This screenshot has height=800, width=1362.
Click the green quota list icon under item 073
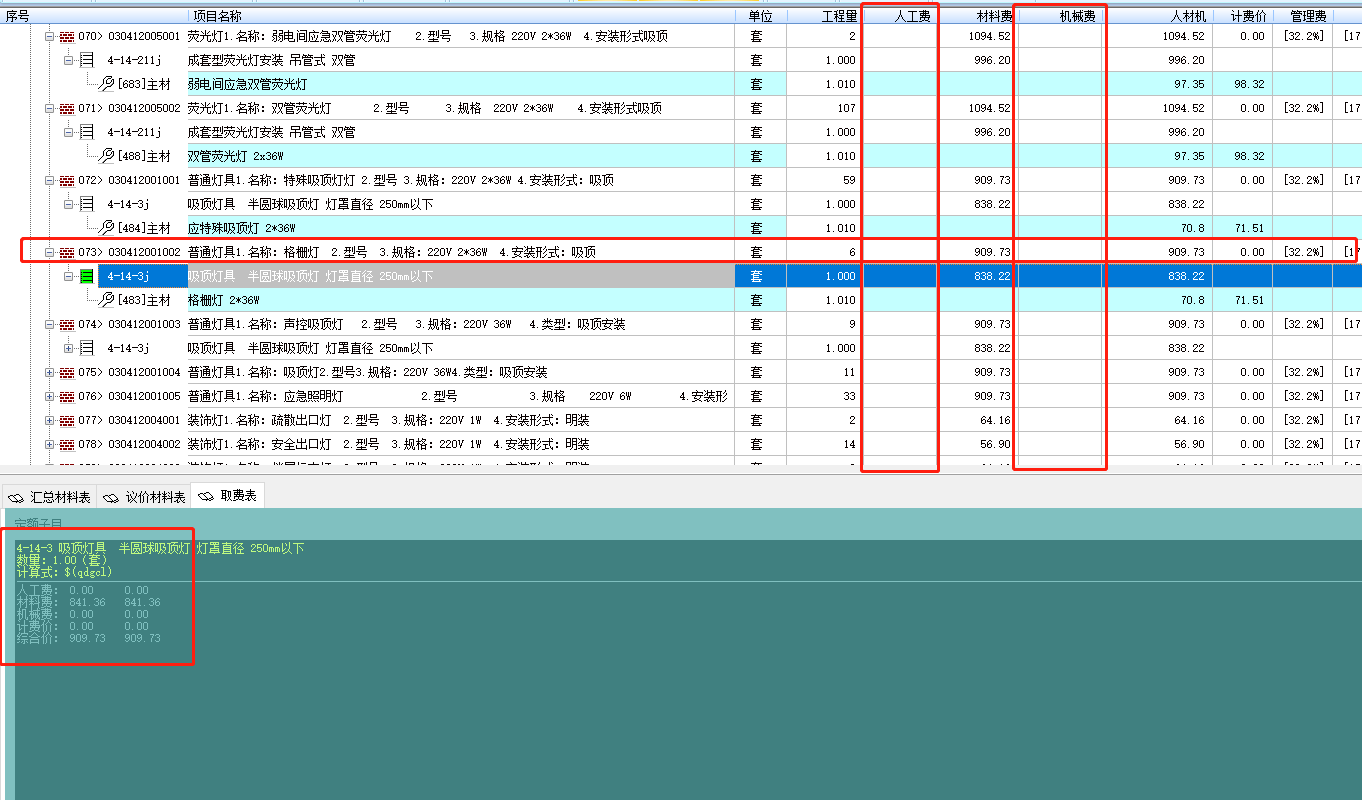pyautogui.click(x=87, y=276)
